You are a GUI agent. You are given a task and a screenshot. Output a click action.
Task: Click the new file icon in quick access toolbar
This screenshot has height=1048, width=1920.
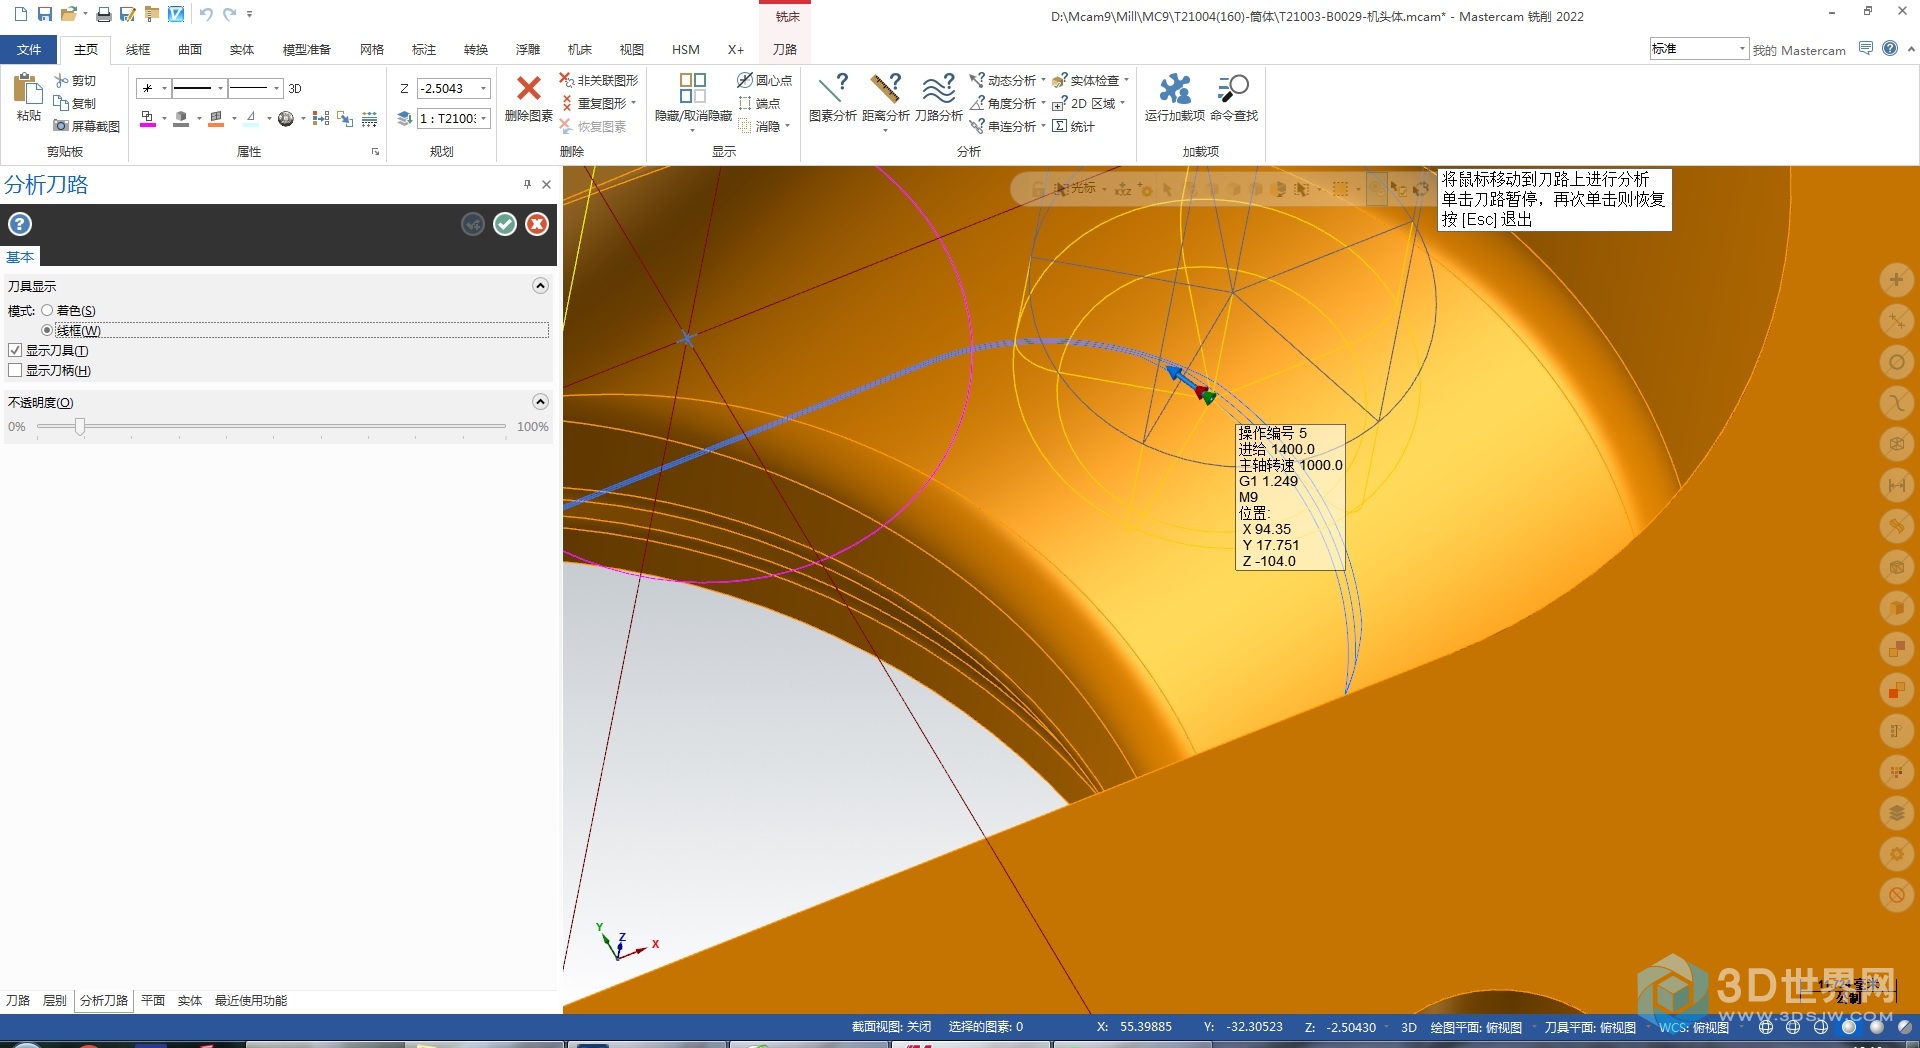click(x=20, y=14)
